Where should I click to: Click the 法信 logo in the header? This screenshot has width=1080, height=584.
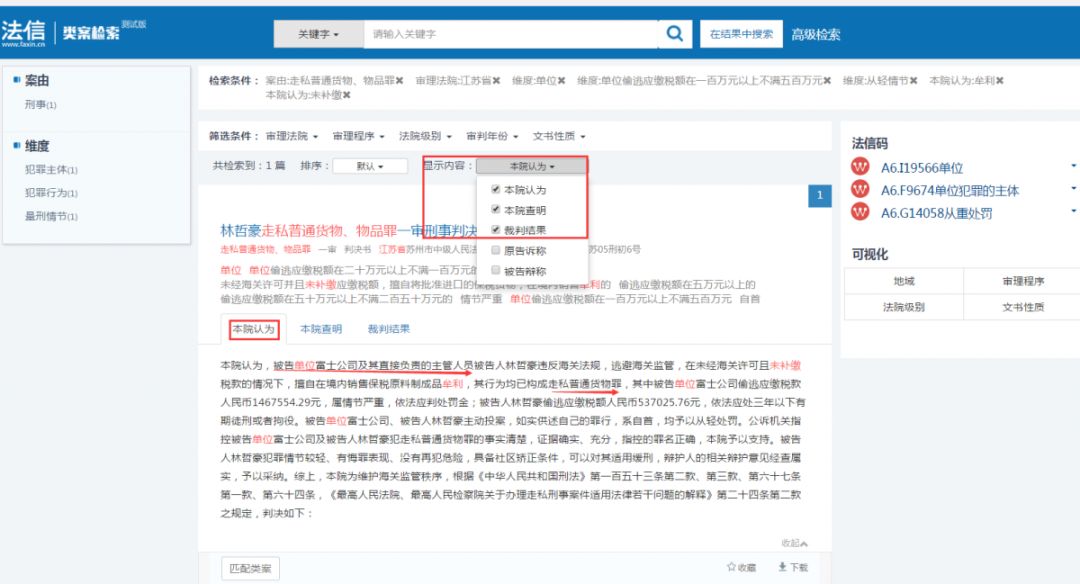[x=23, y=32]
